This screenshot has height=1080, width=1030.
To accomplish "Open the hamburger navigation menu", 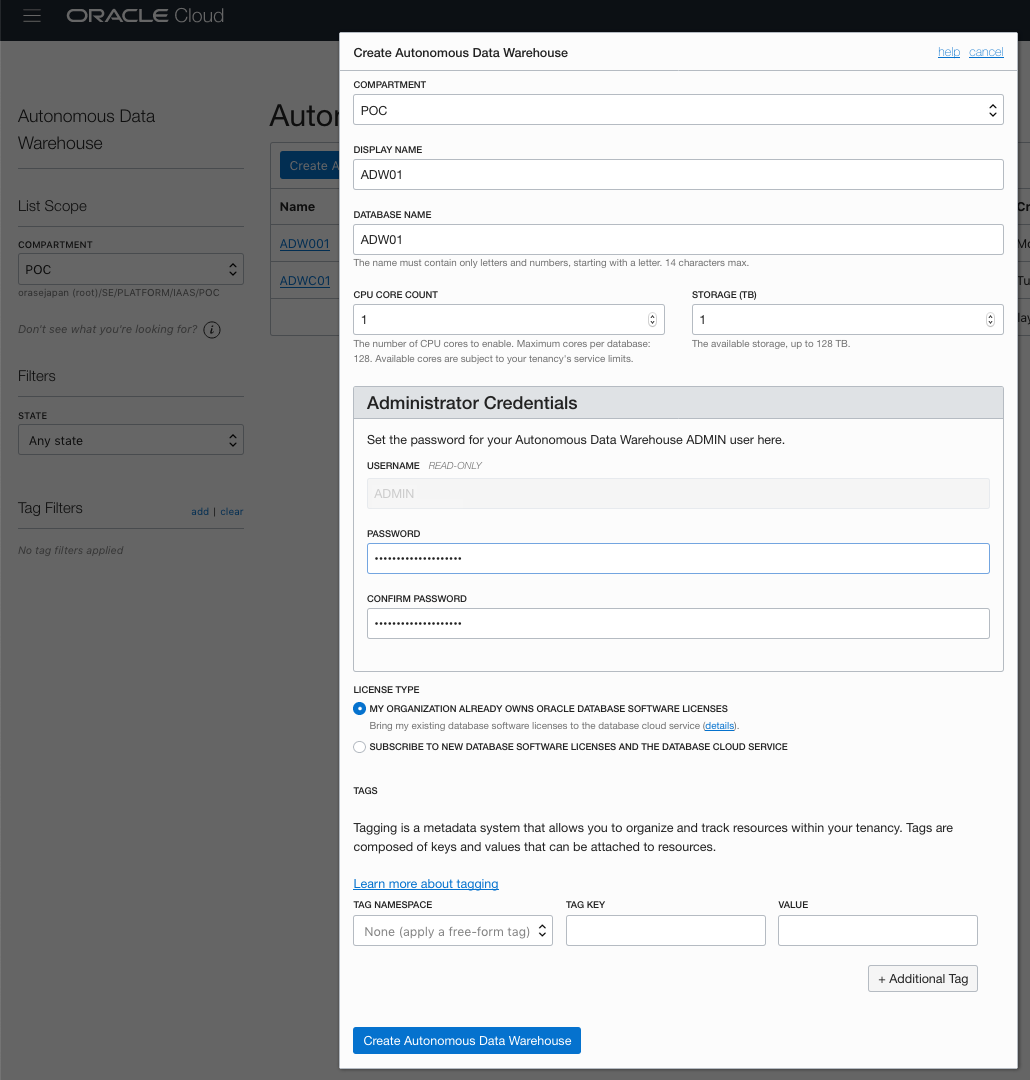I will 32,16.
